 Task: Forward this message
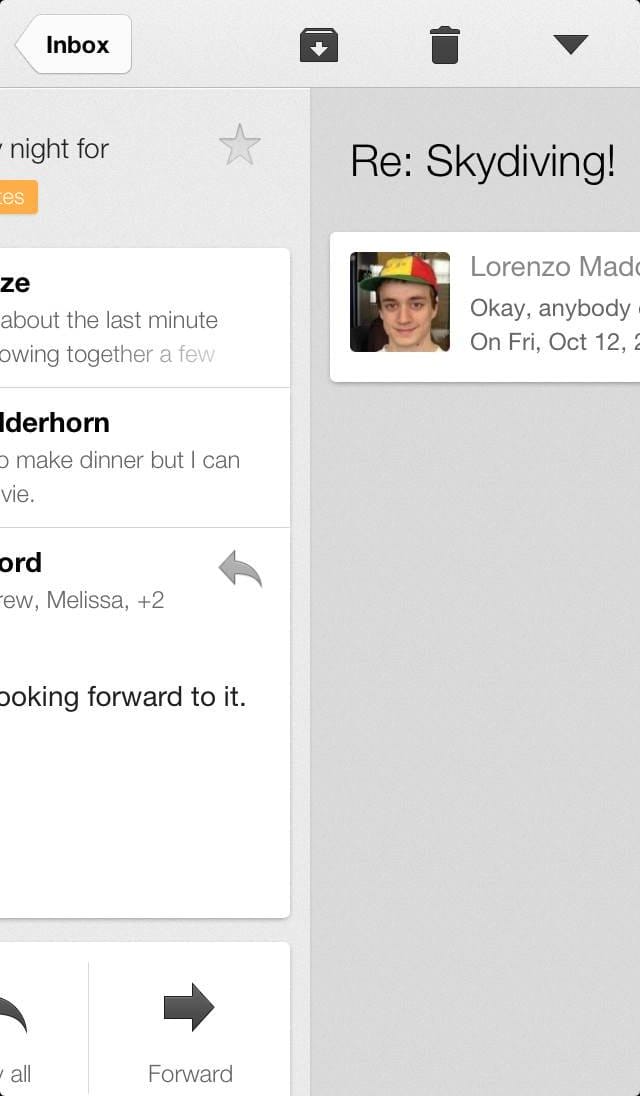point(190,1030)
